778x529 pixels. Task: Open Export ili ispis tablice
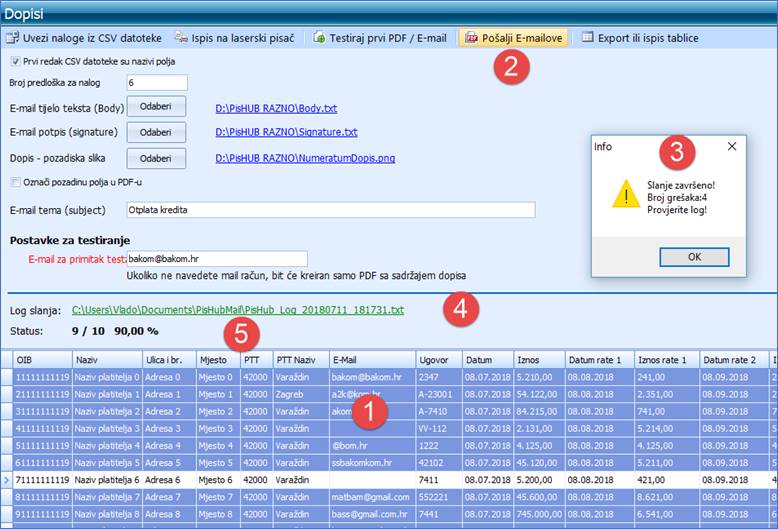click(x=641, y=38)
